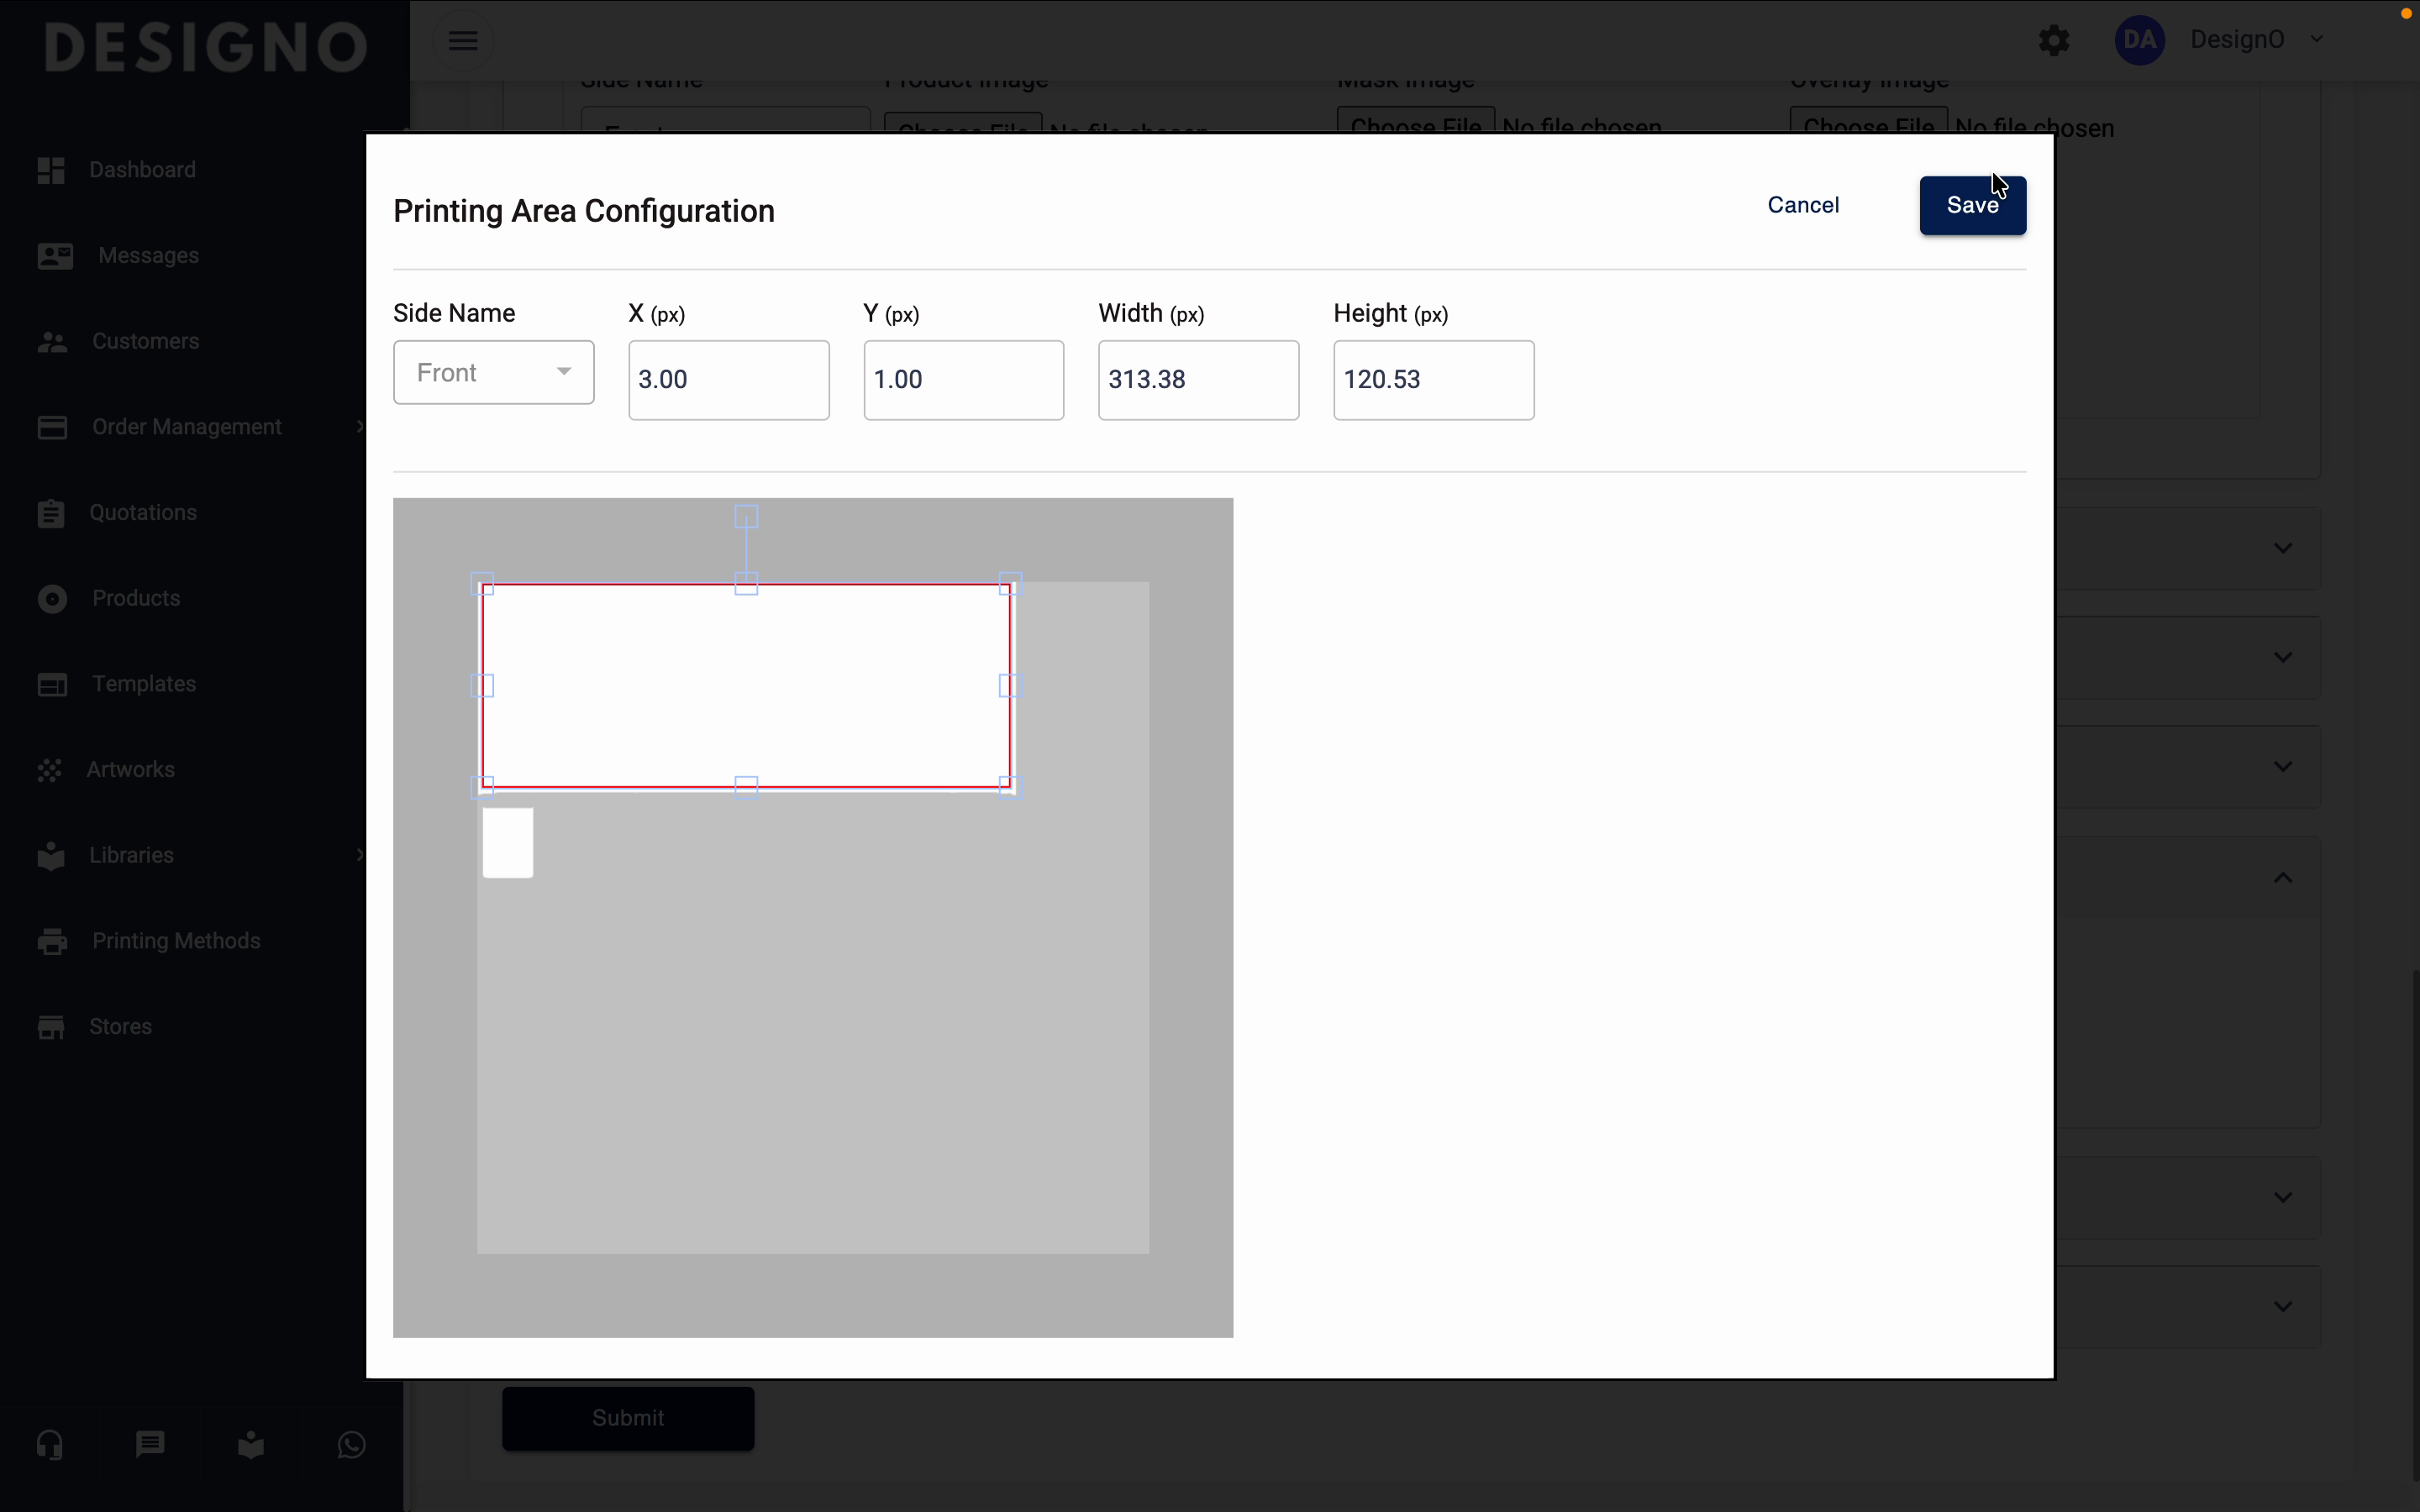Expand the Libraries submenu arrow
This screenshot has height=1512, width=2420.
tap(360, 855)
